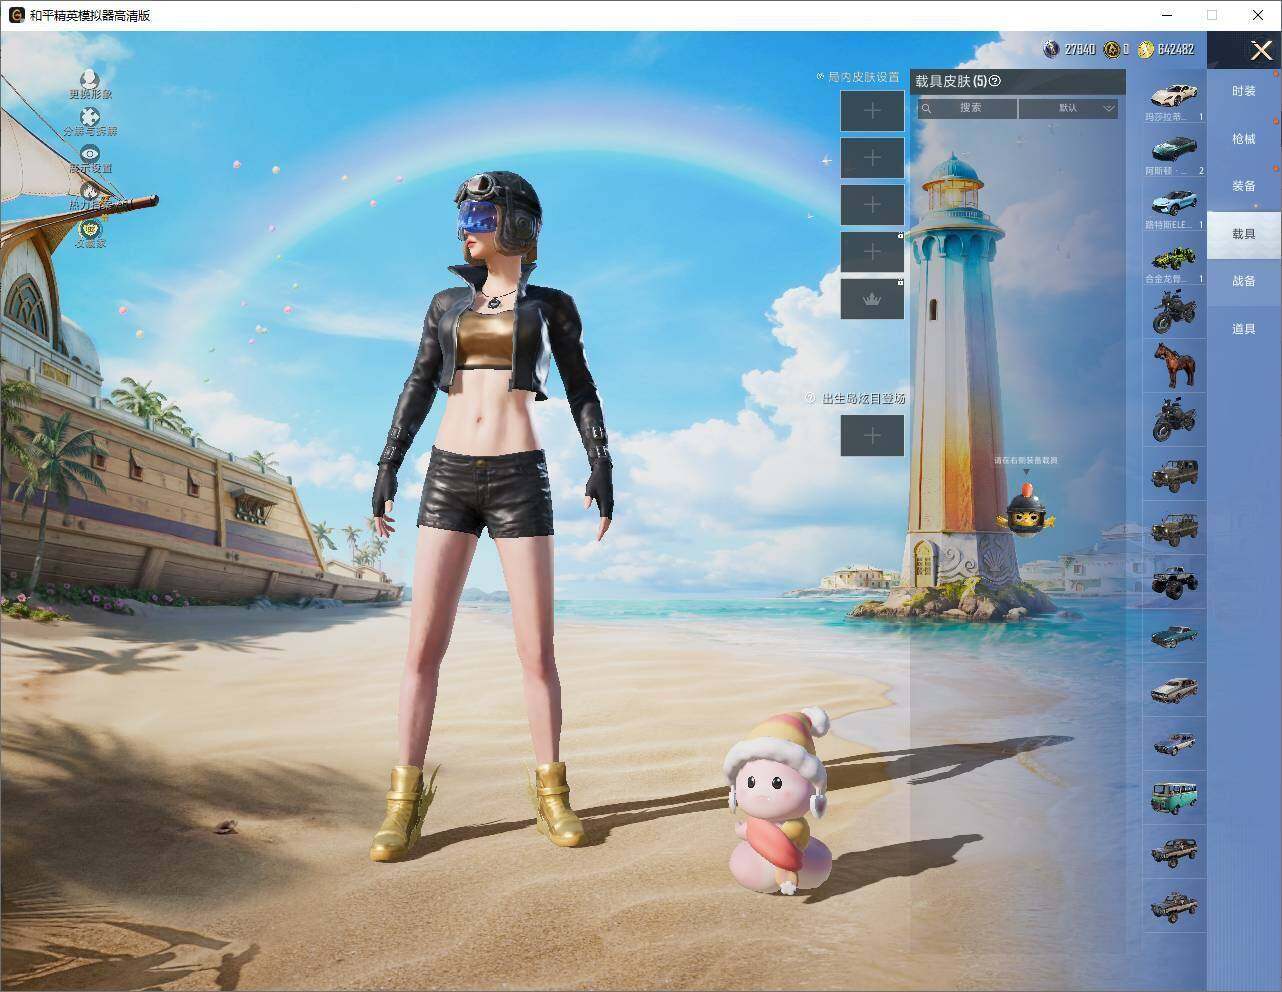
Task: Select the closed-top green jeep vehicle
Action: [1174, 474]
